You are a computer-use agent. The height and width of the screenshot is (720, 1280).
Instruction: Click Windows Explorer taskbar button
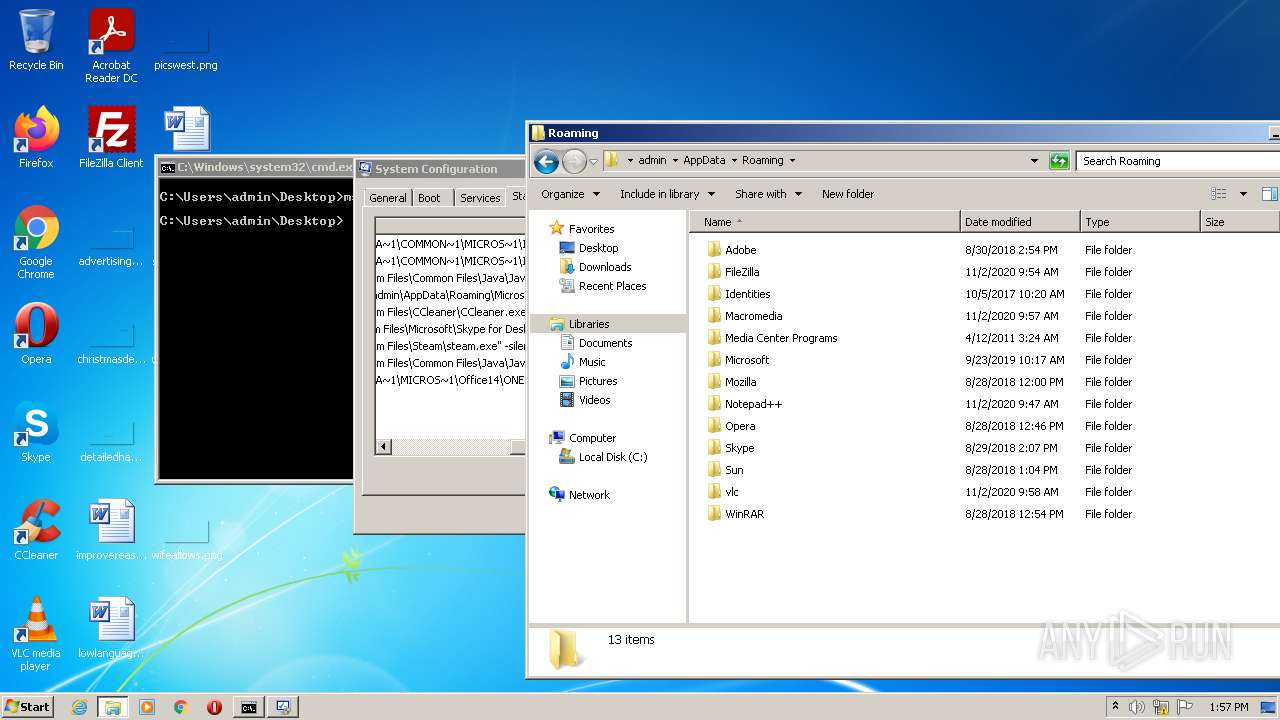[x=113, y=707]
